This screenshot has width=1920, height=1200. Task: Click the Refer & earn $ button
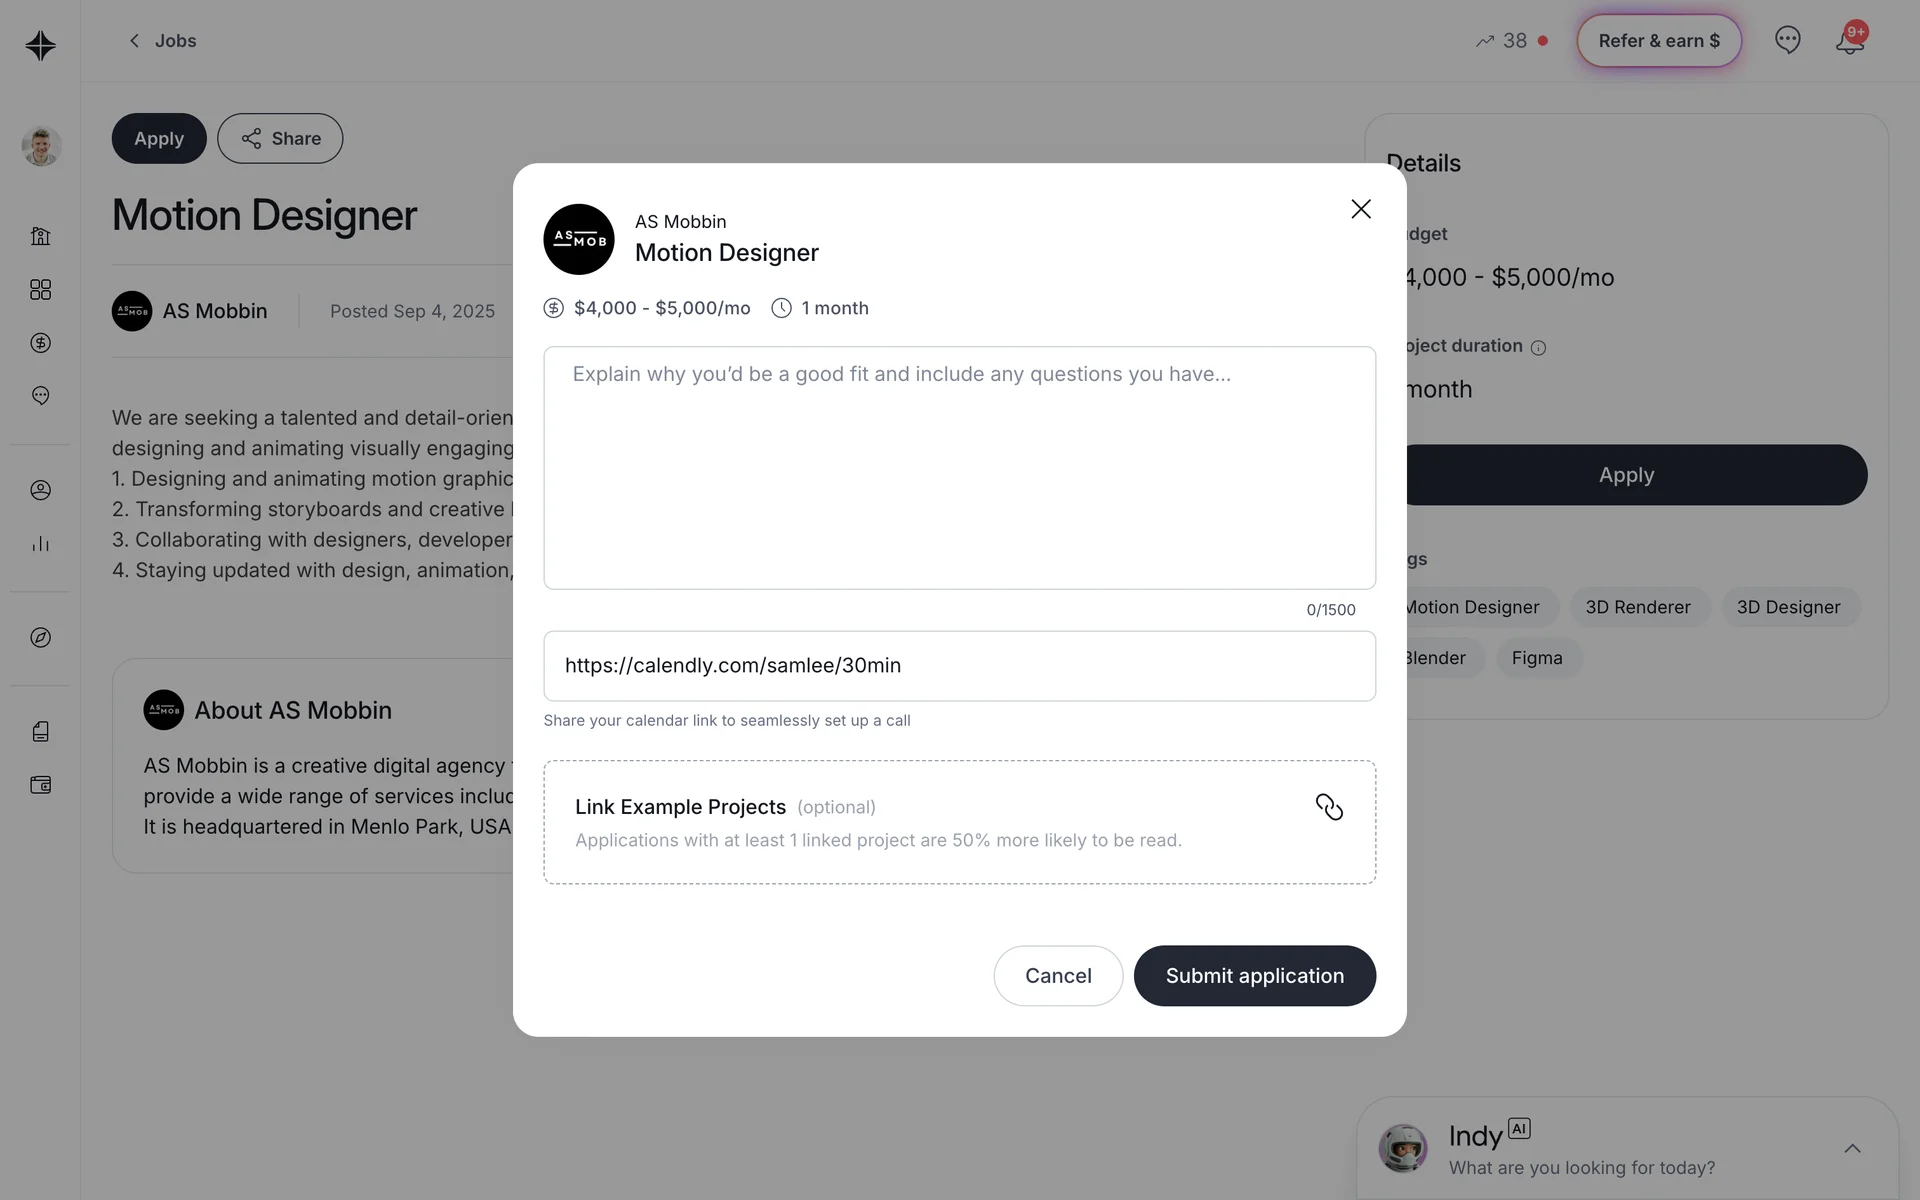pyautogui.click(x=1659, y=41)
